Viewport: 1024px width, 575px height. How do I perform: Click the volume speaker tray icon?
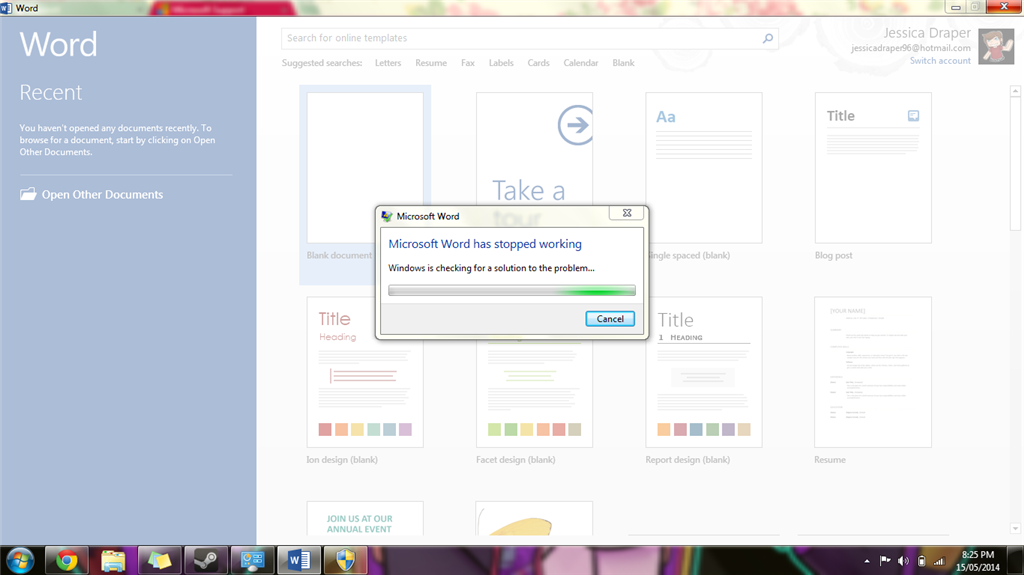tap(903, 561)
